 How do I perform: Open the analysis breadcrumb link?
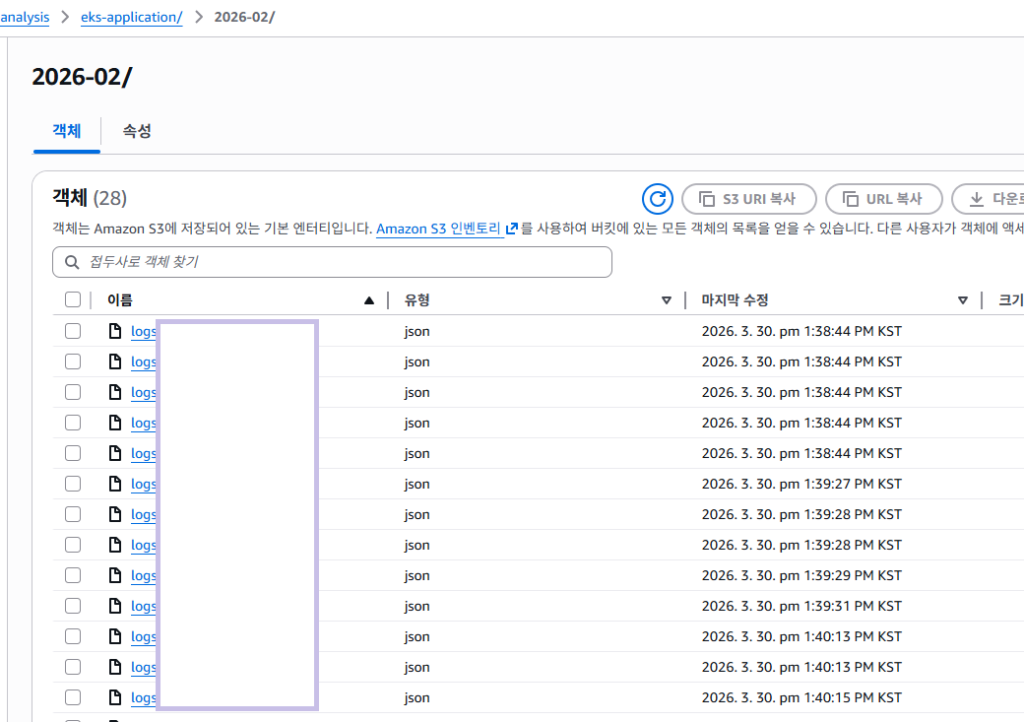(24, 17)
